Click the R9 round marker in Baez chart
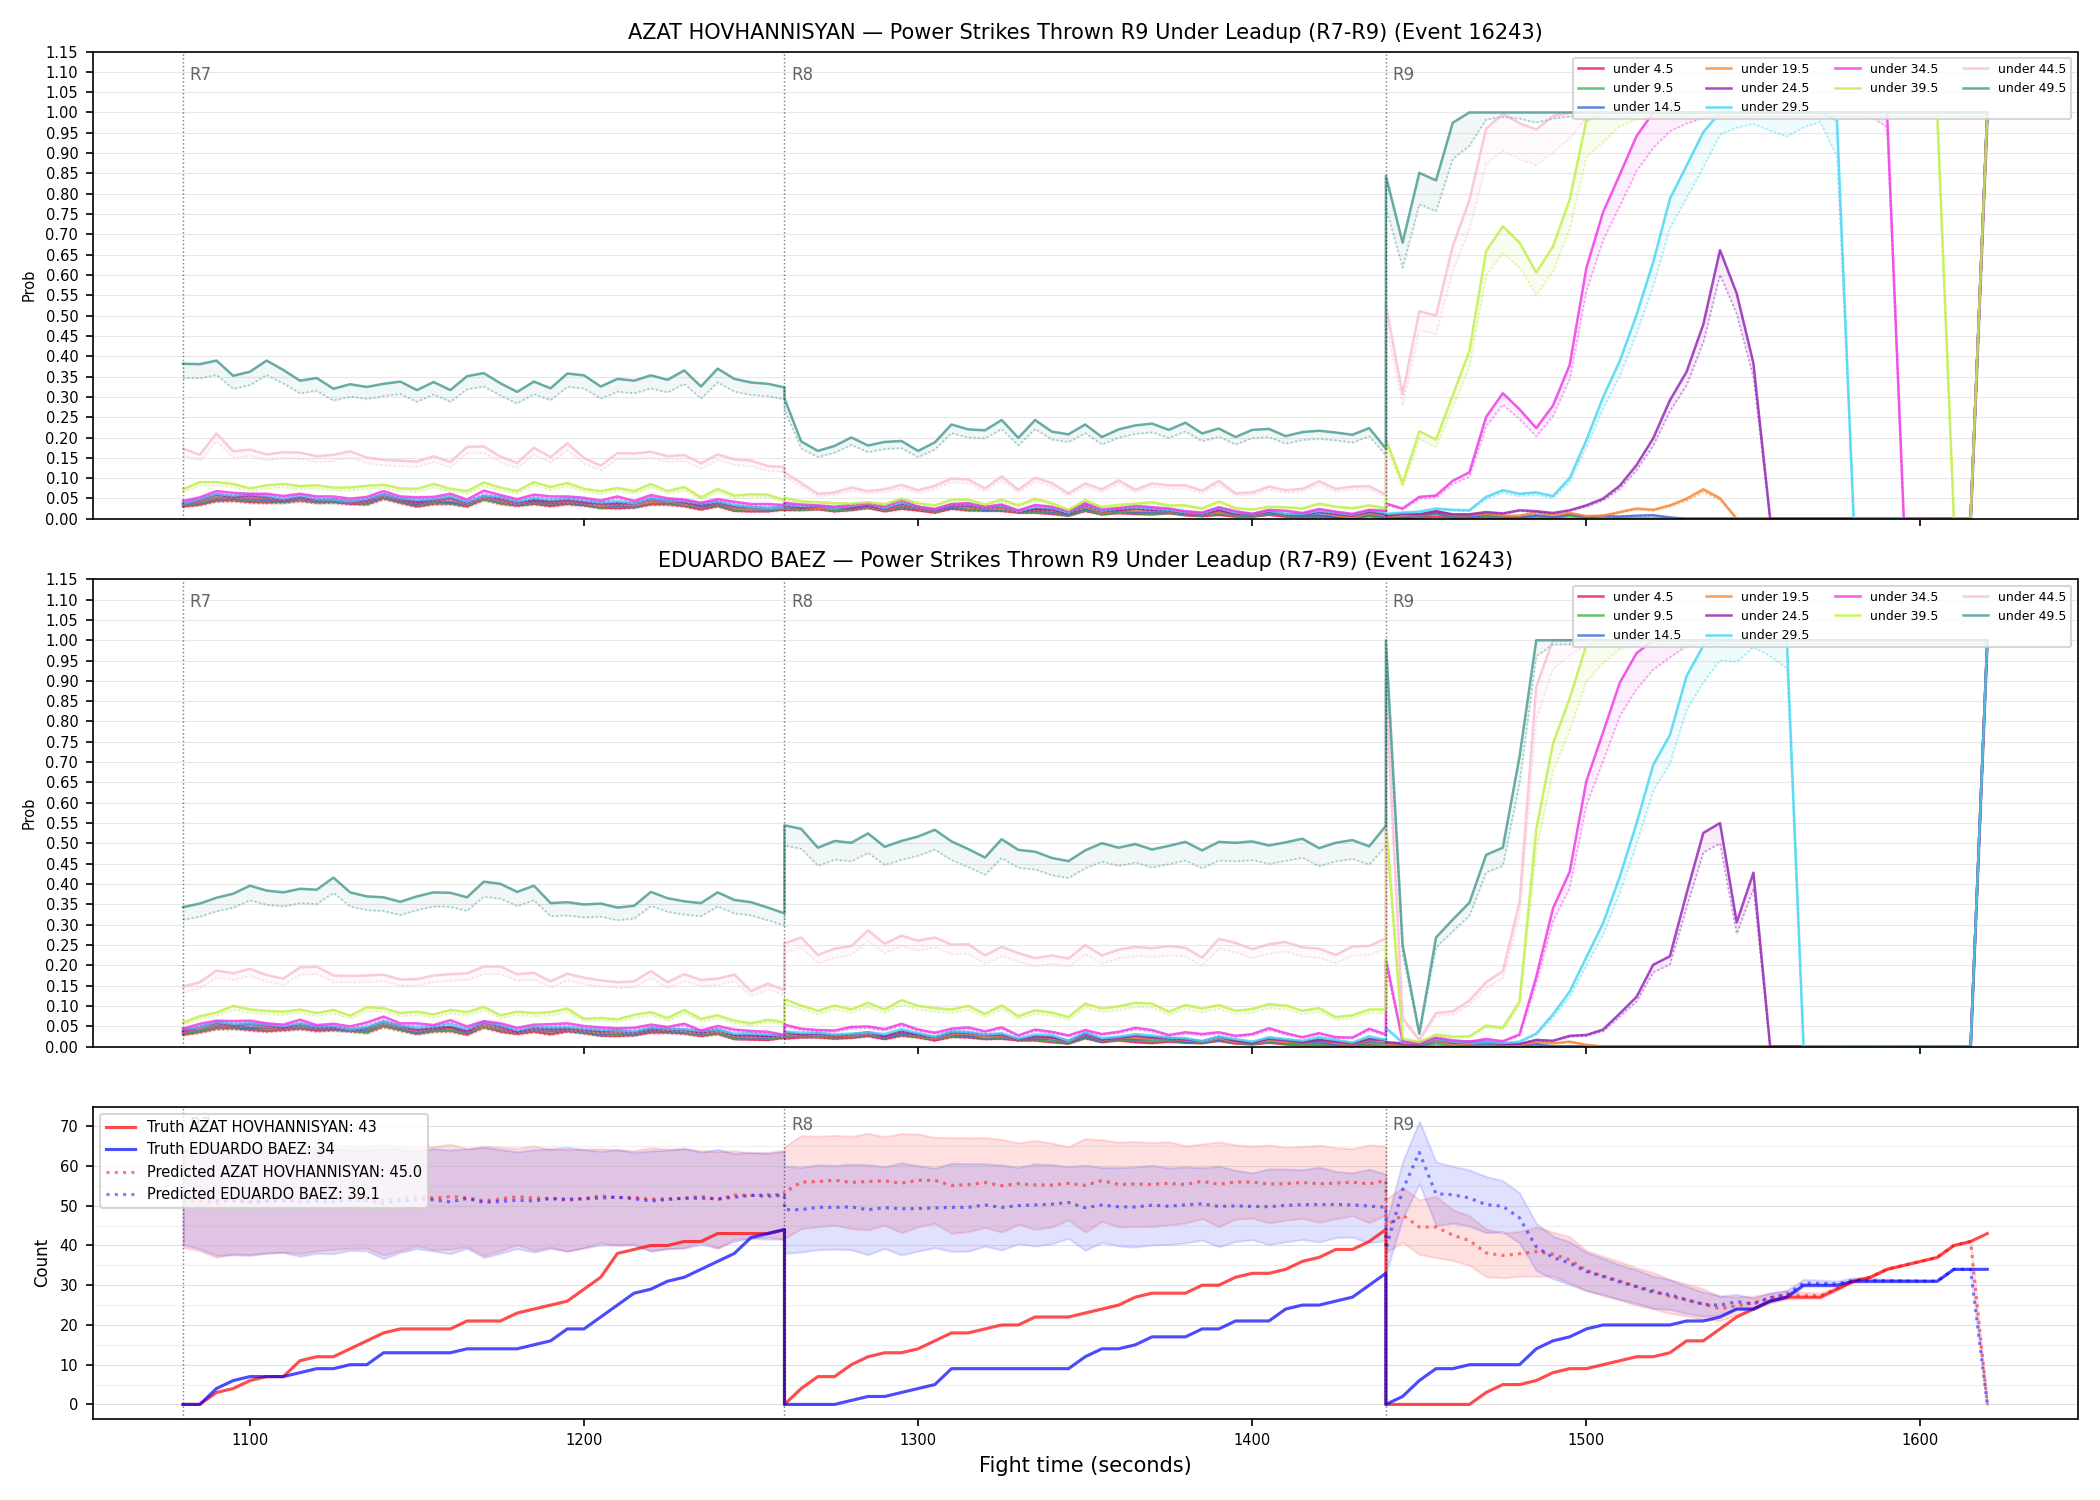This screenshot has width=2100, height=1500. coord(1403,601)
